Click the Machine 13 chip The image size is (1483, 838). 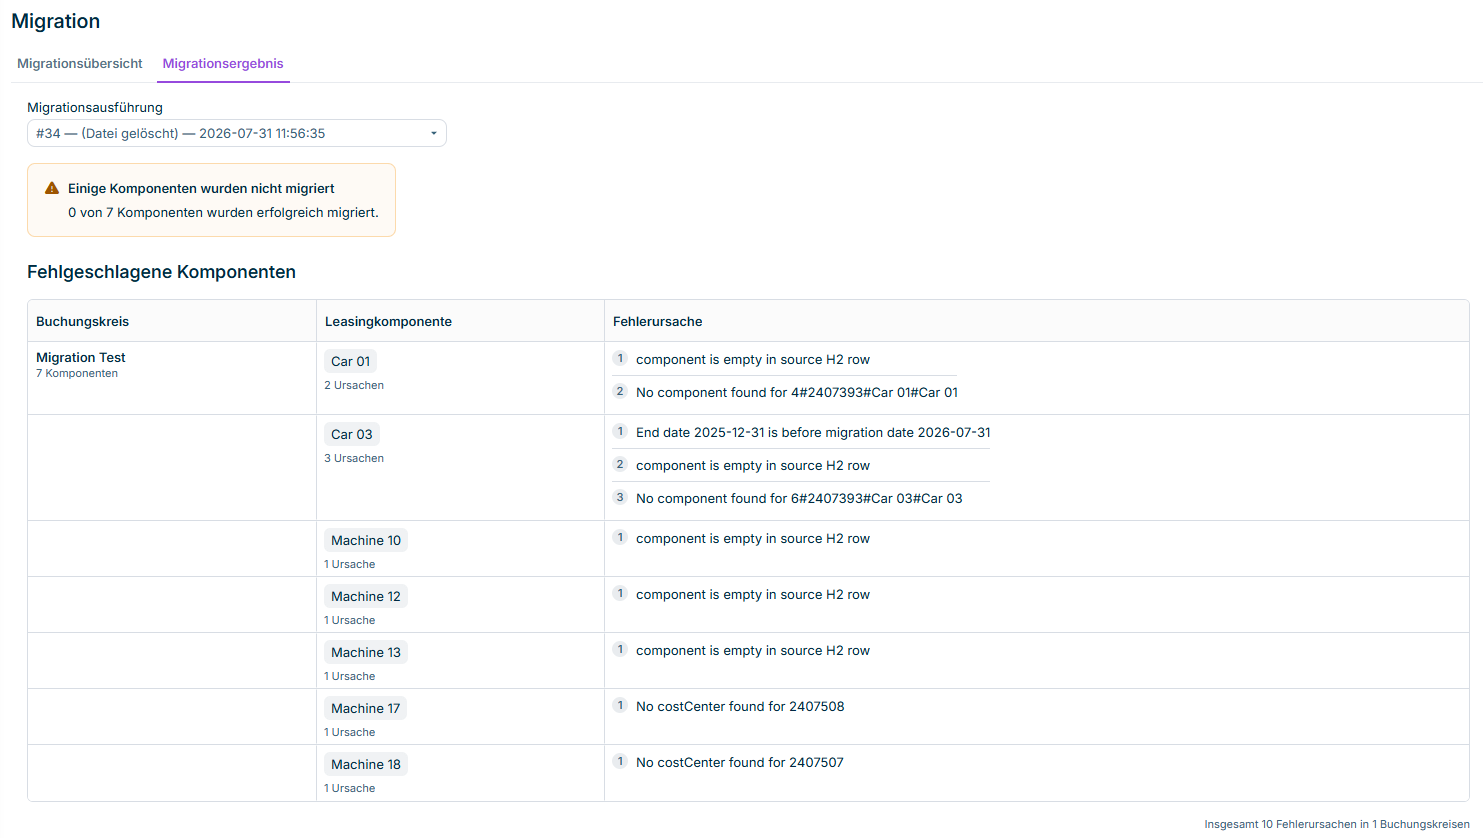366,652
